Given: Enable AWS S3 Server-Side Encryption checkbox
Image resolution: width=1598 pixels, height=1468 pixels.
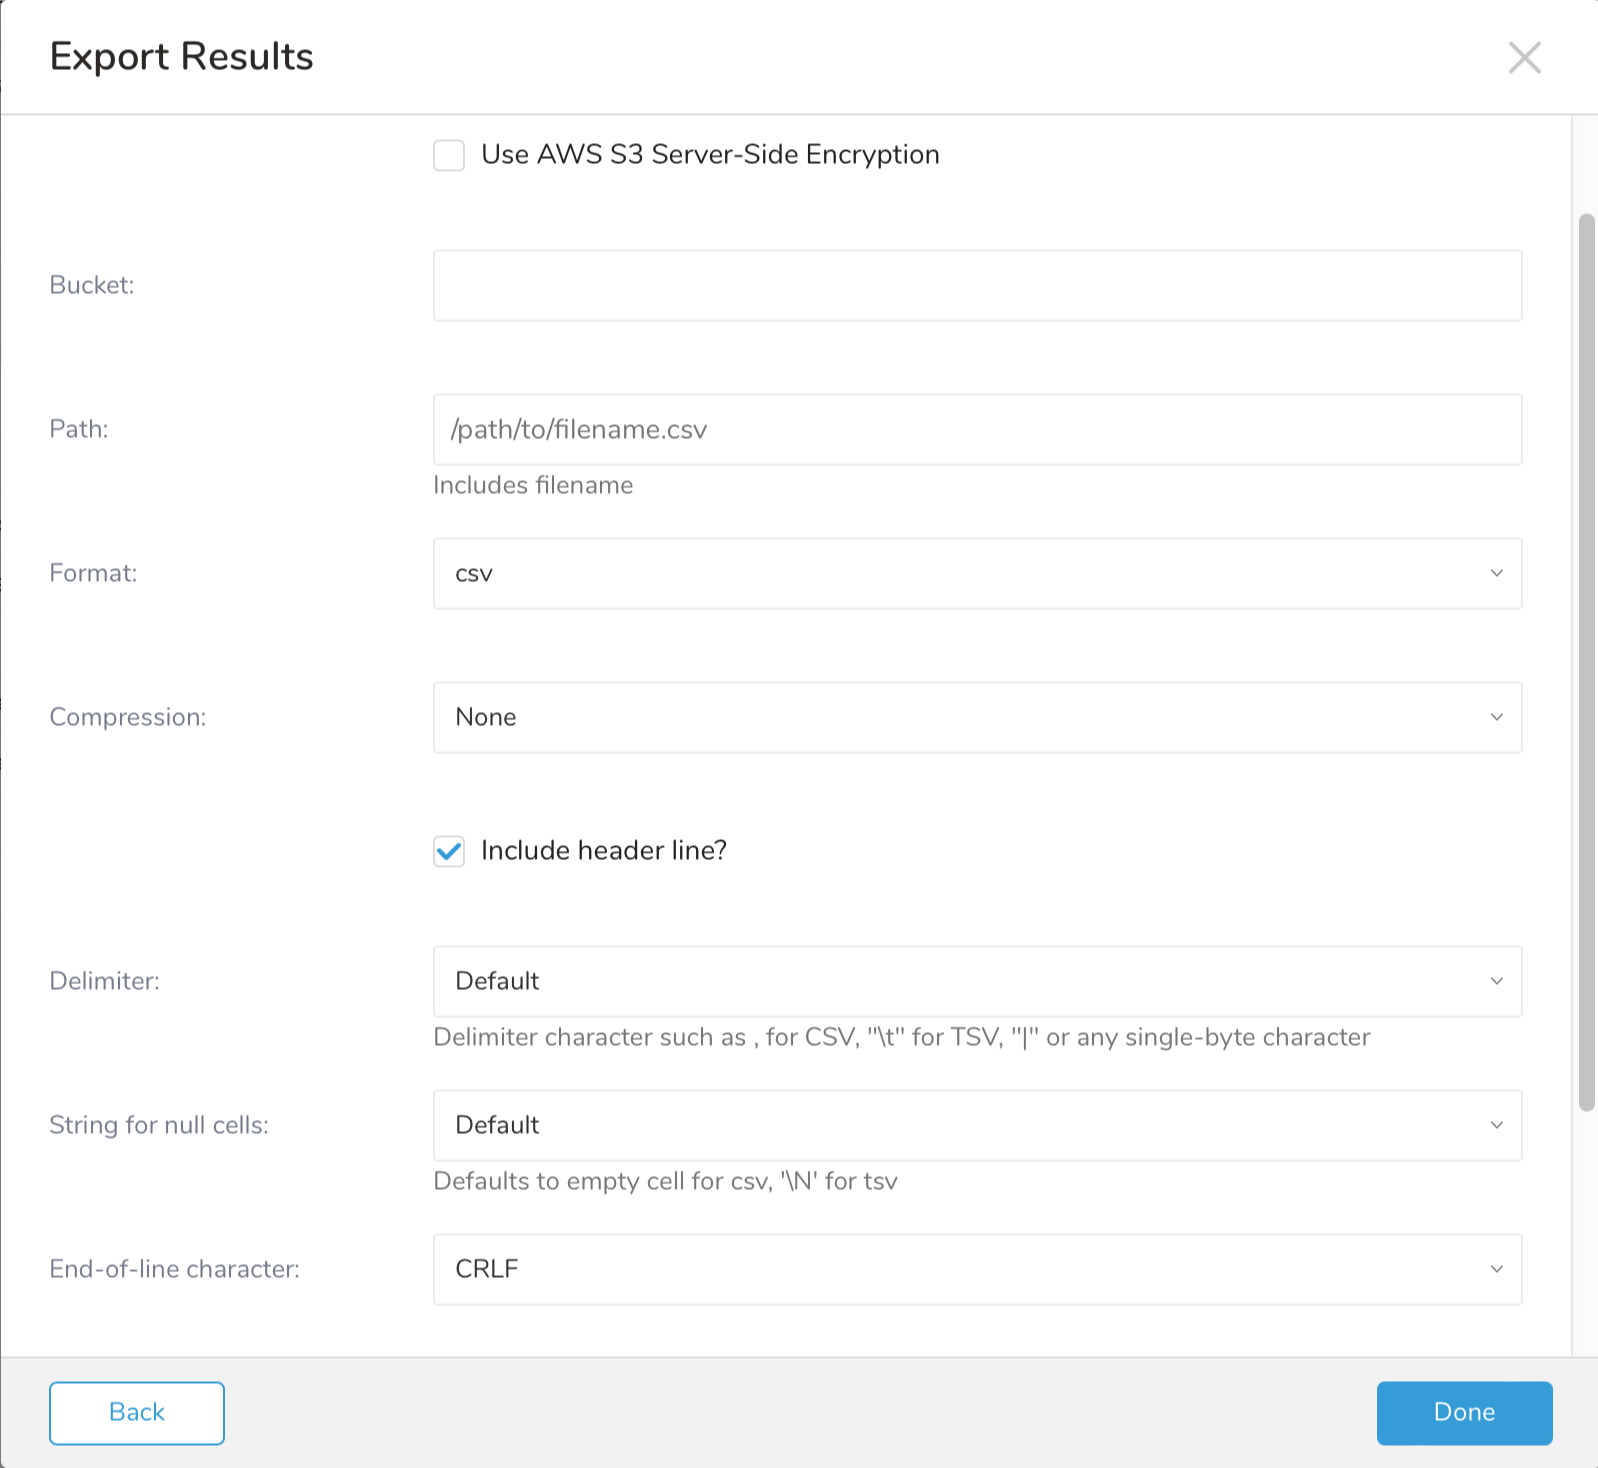Looking at the screenshot, I should pyautogui.click(x=449, y=156).
